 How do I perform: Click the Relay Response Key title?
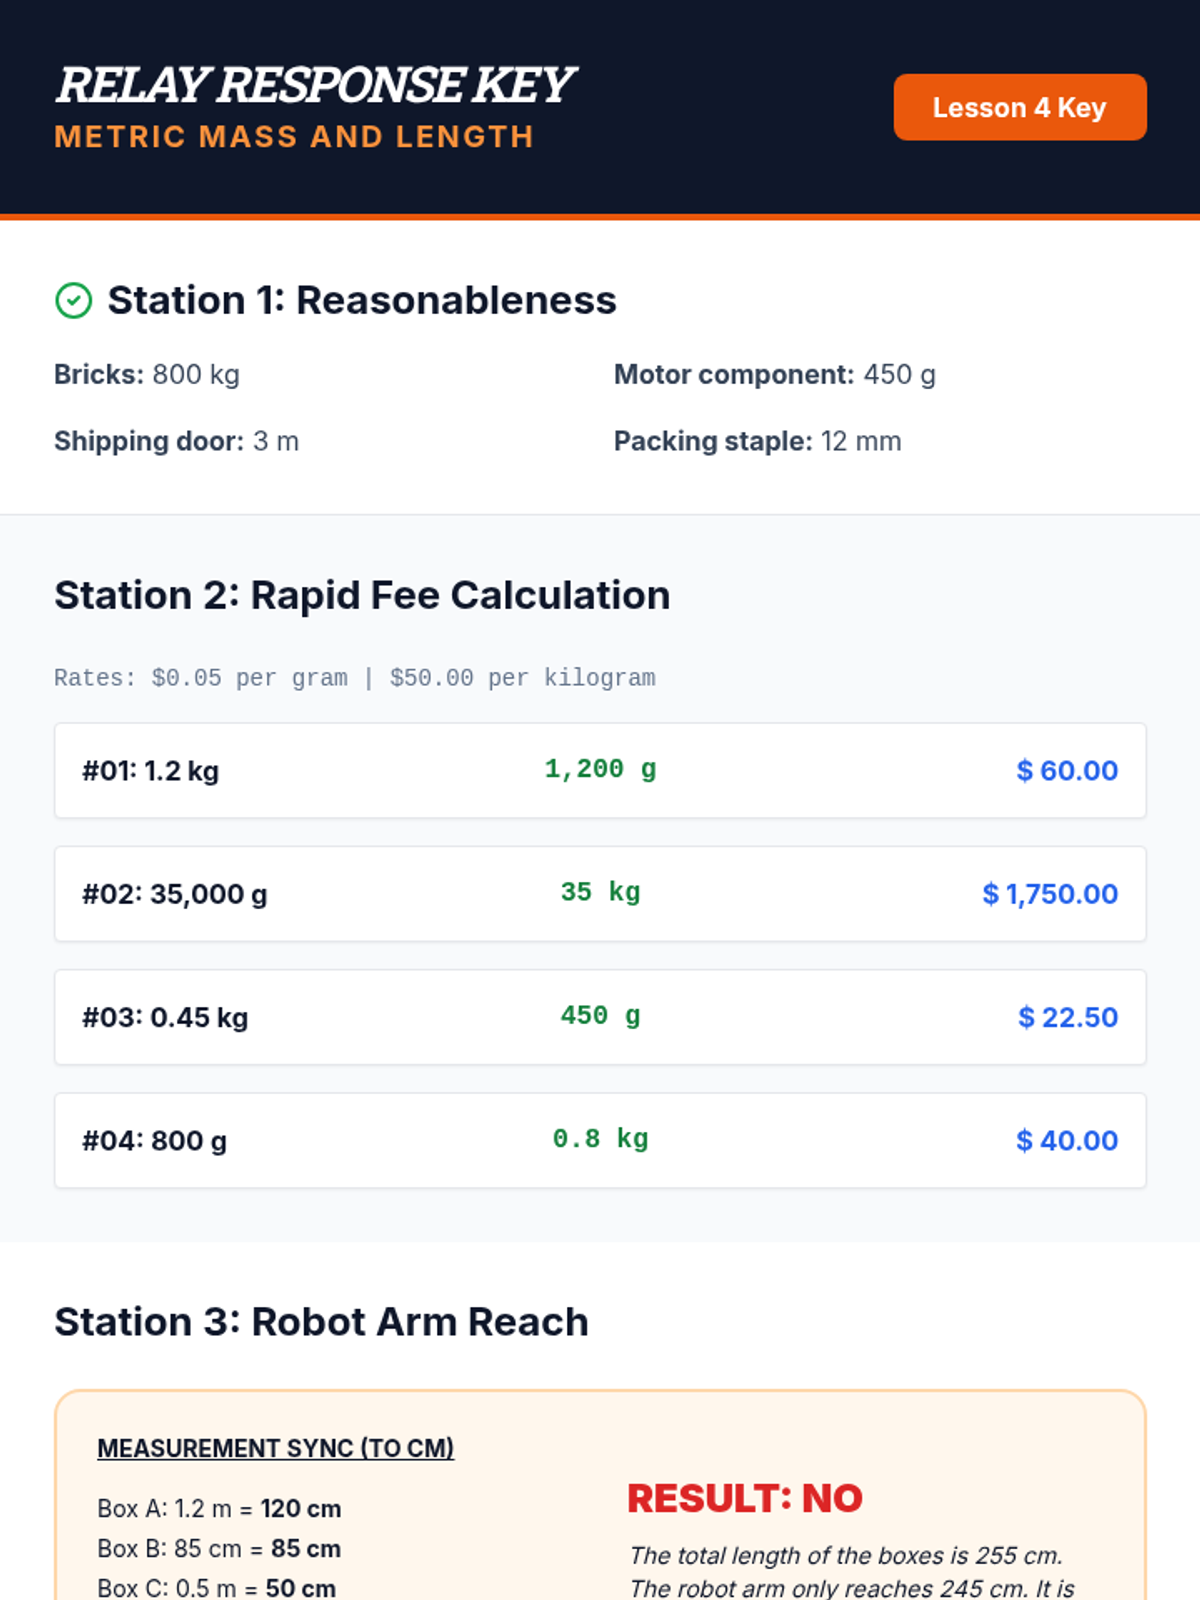pos(314,85)
